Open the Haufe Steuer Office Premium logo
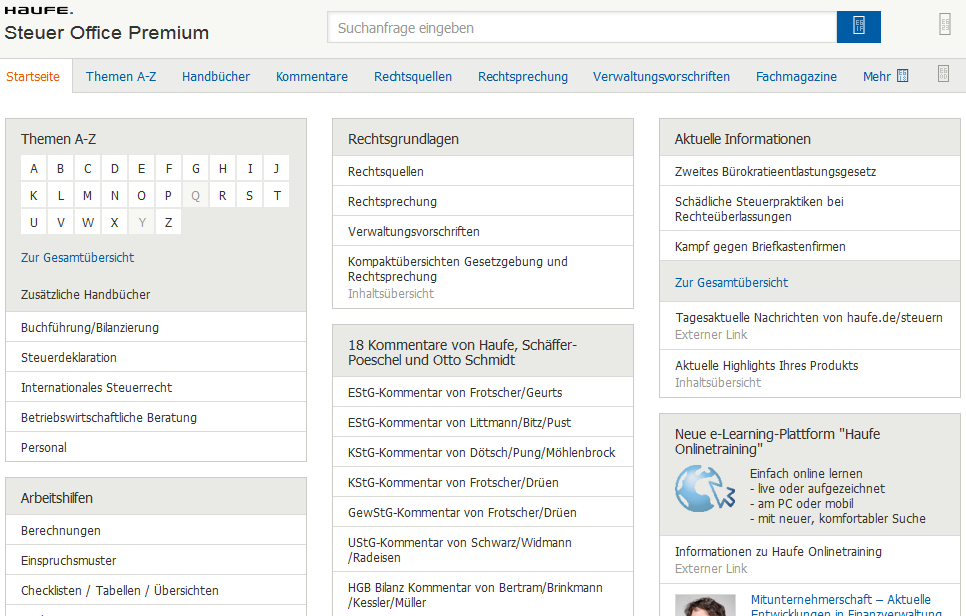The width and height of the screenshot is (966, 616). (107, 24)
